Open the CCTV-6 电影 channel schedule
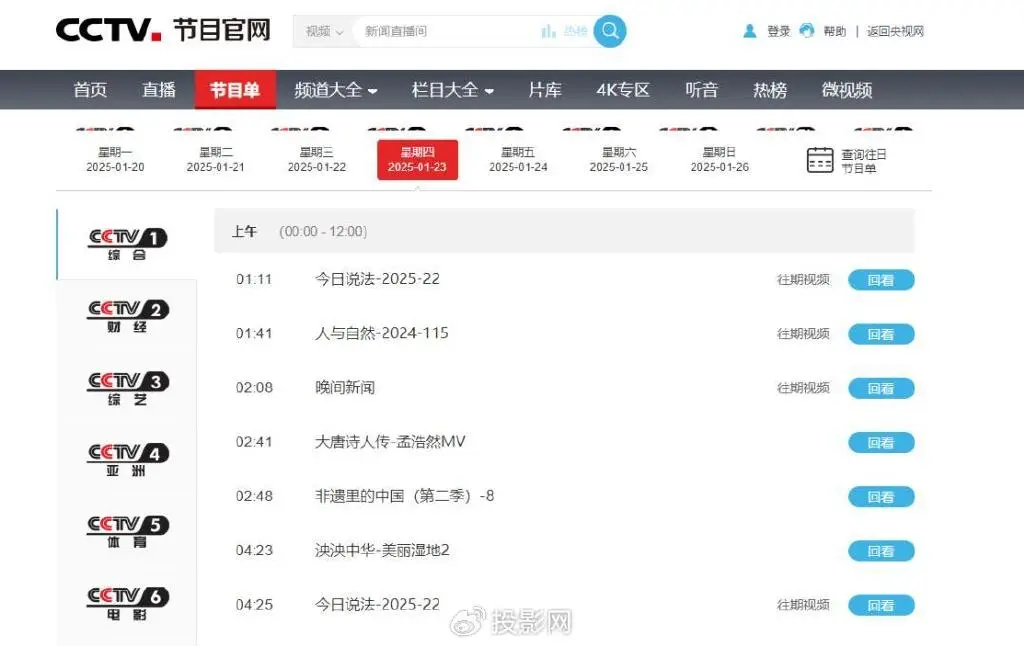This screenshot has height=646, width=1024. [x=126, y=601]
